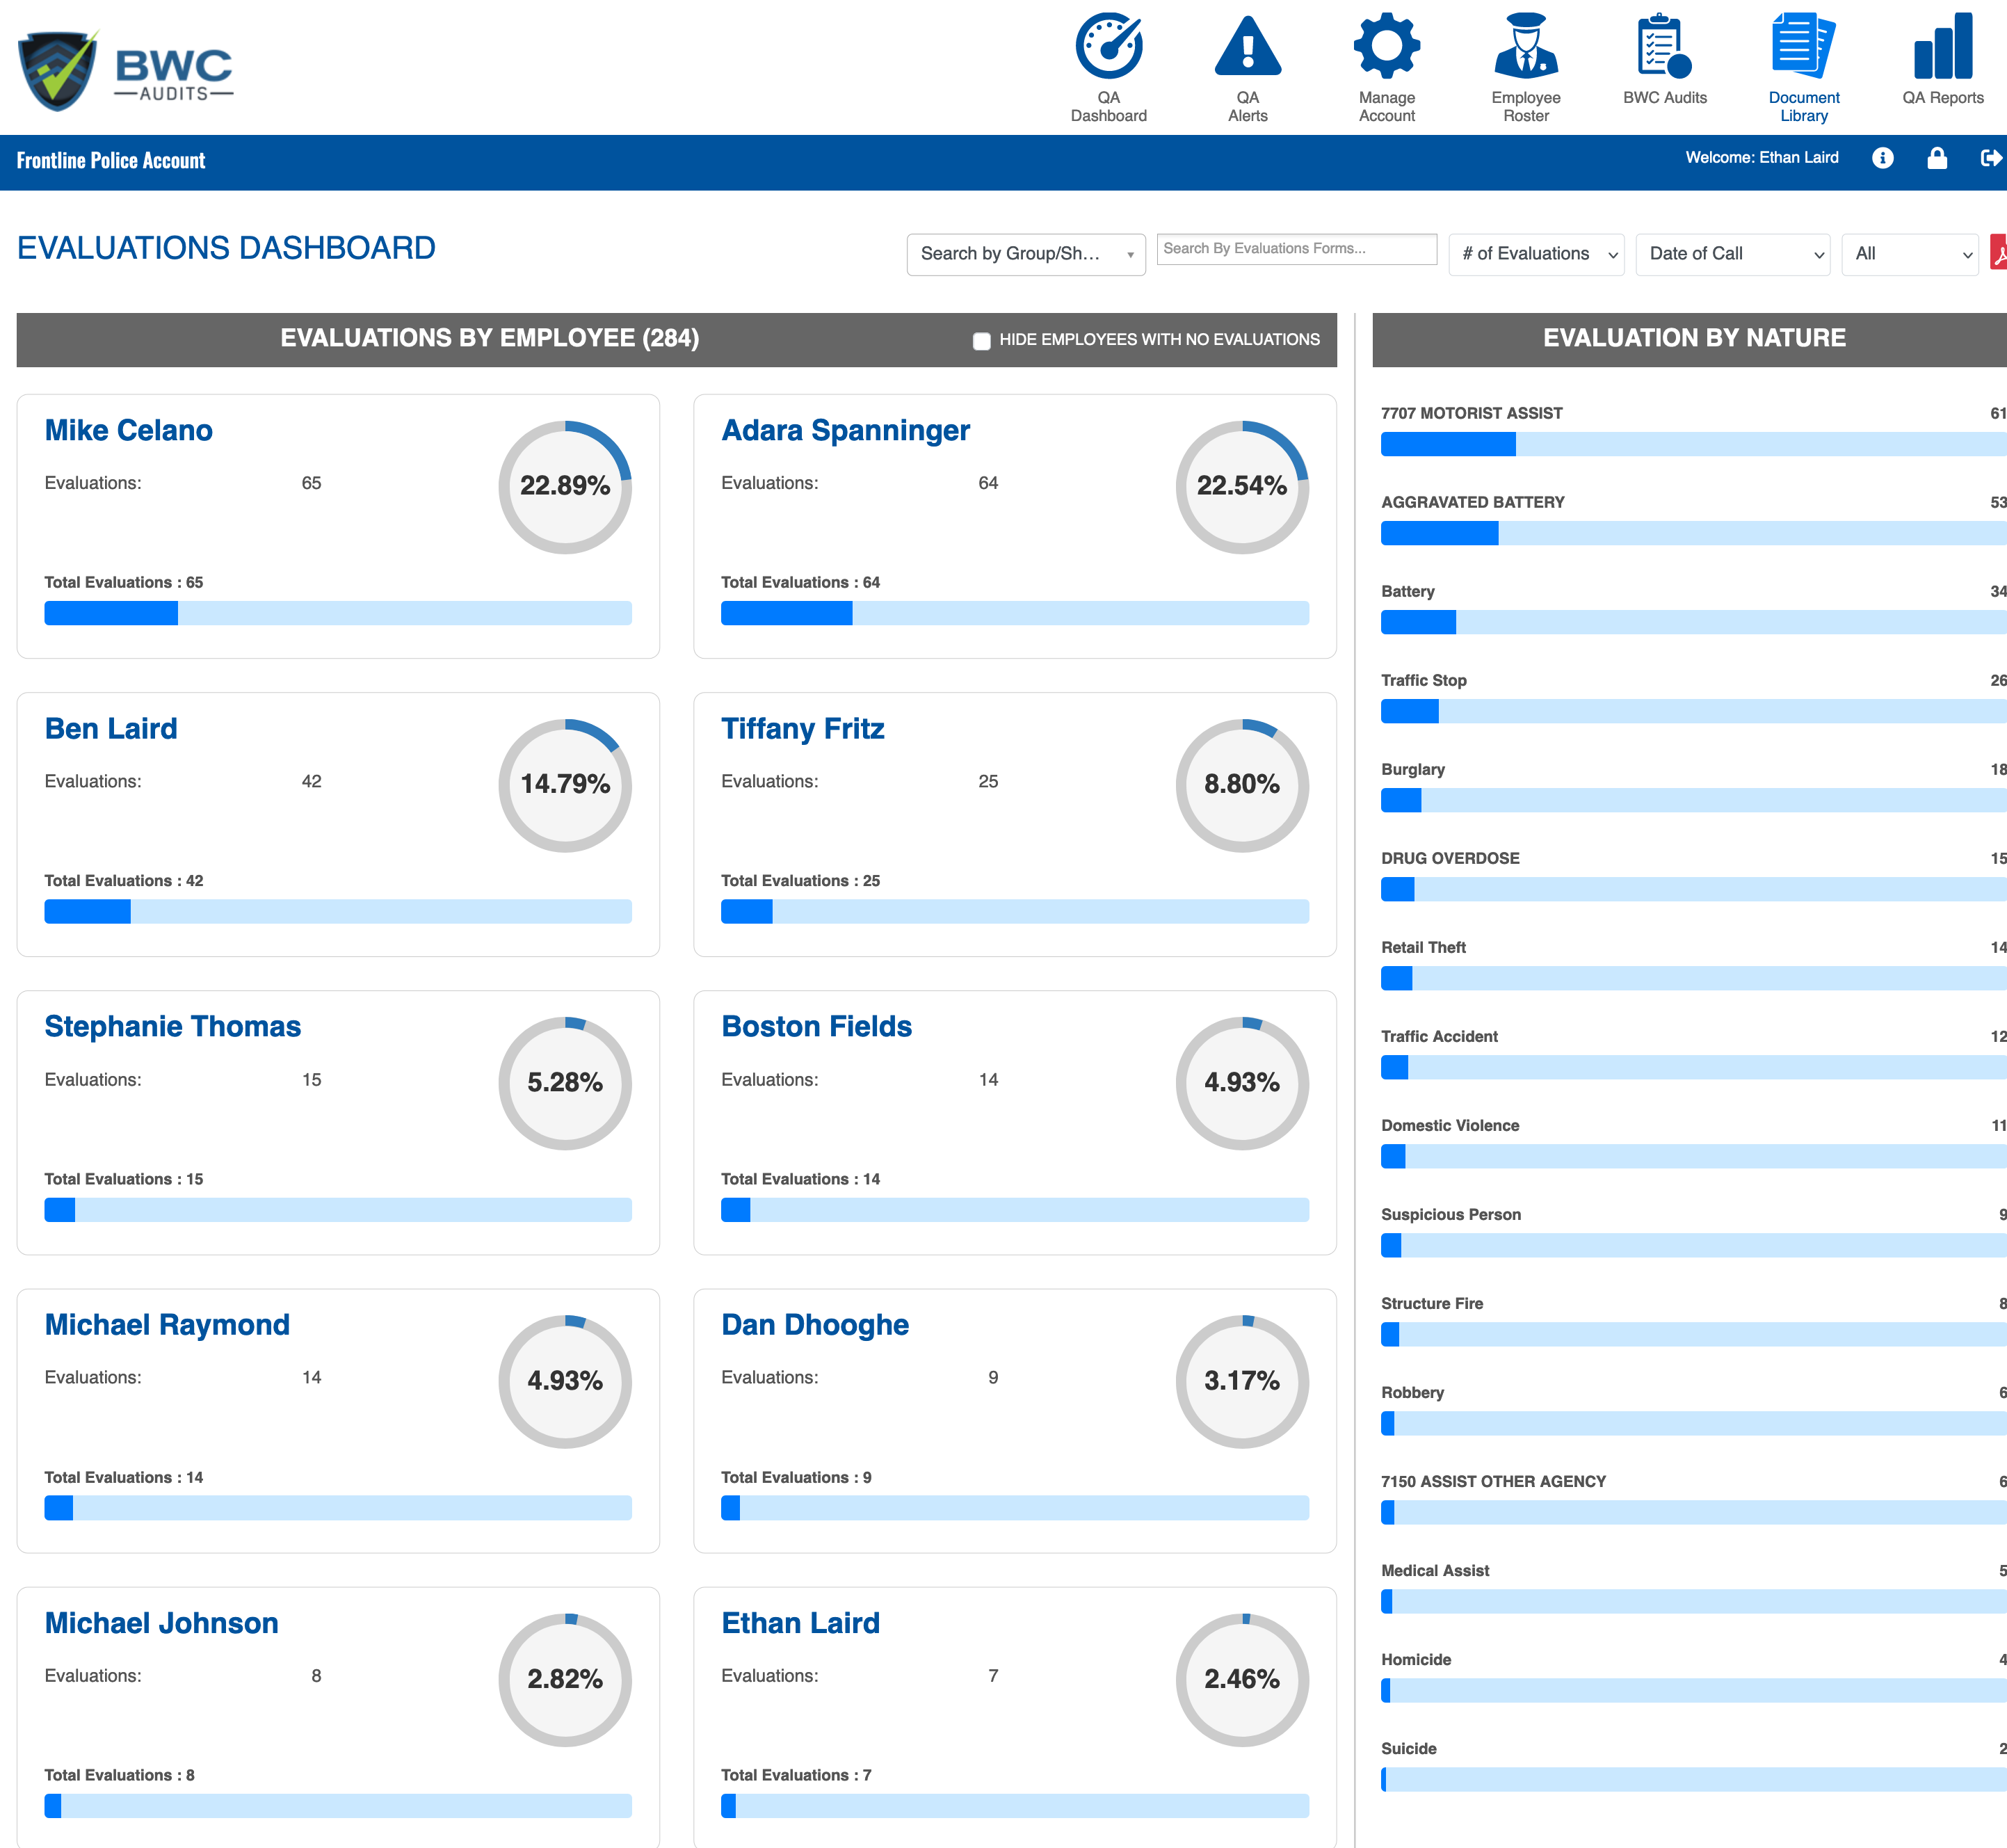
Task: Click the Frontline Police Account title
Action: (110, 160)
